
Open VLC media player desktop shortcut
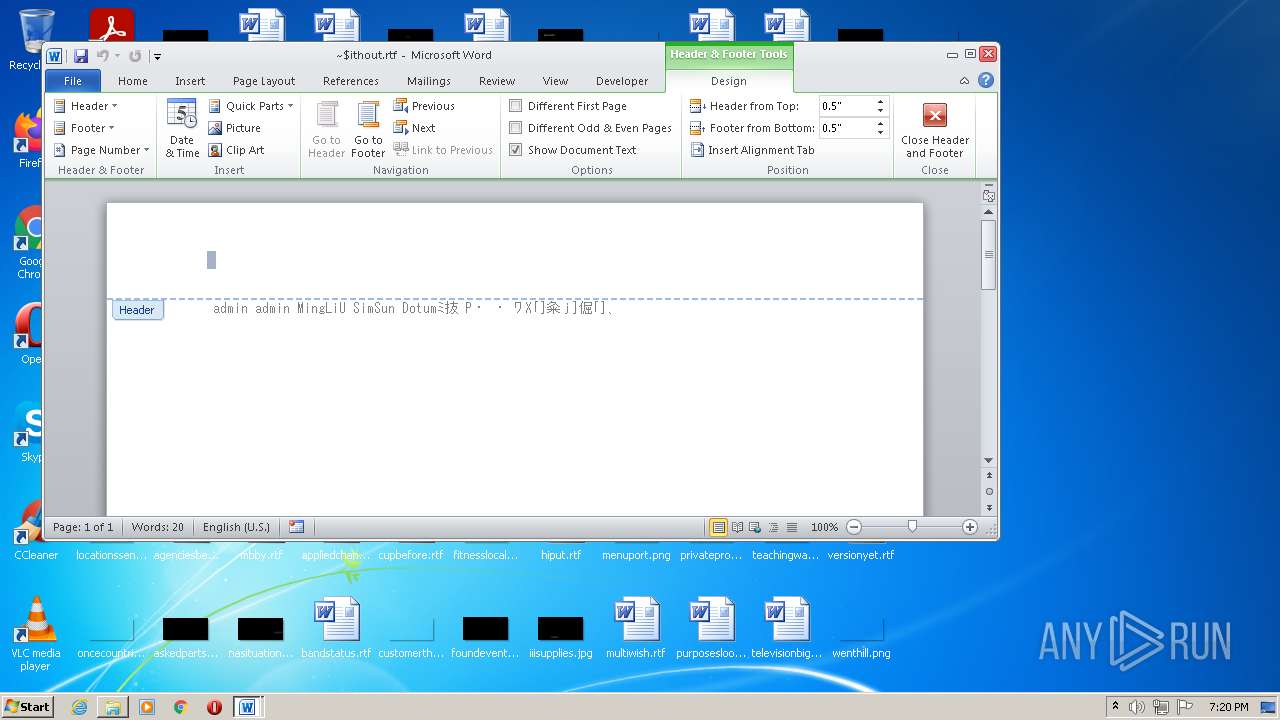36,634
